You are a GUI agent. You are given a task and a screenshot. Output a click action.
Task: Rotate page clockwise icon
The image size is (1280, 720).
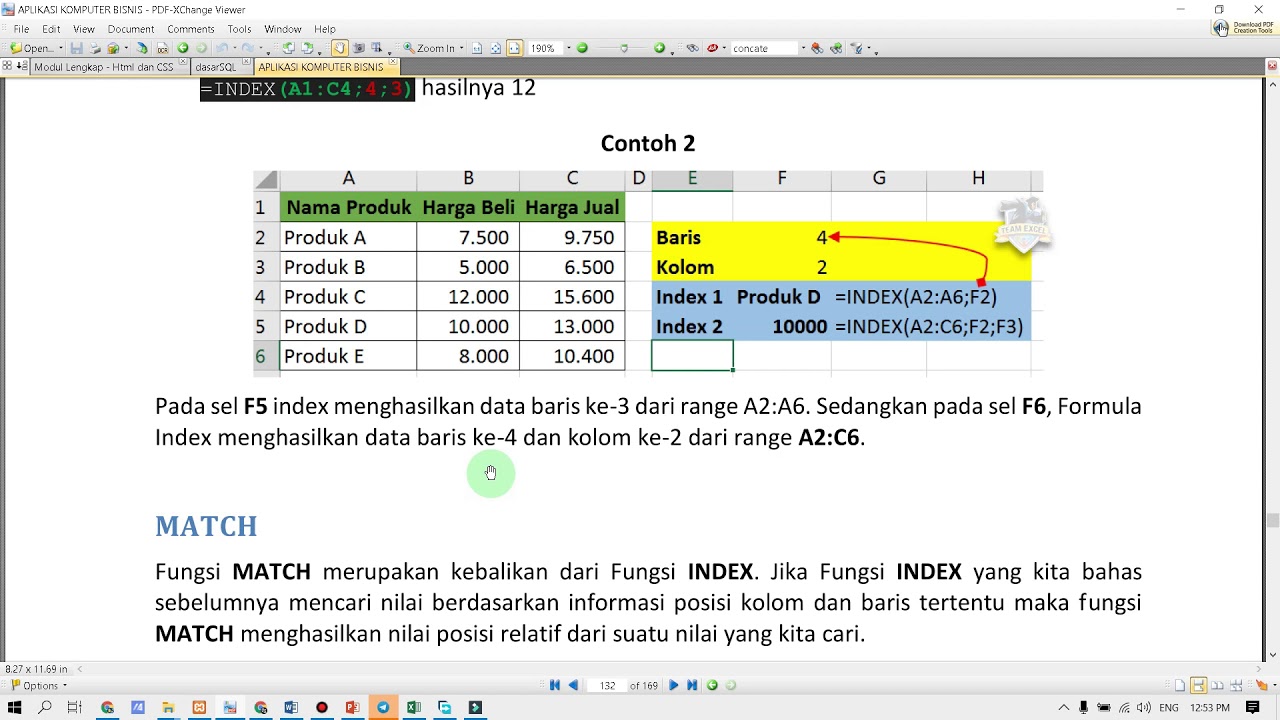click(x=306, y=48)
